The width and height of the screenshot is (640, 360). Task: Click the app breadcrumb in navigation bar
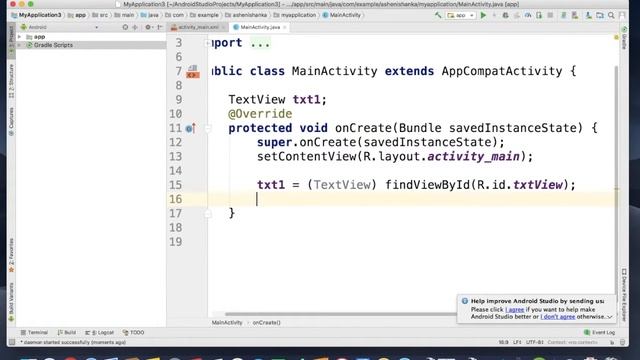tap(78, 15)
